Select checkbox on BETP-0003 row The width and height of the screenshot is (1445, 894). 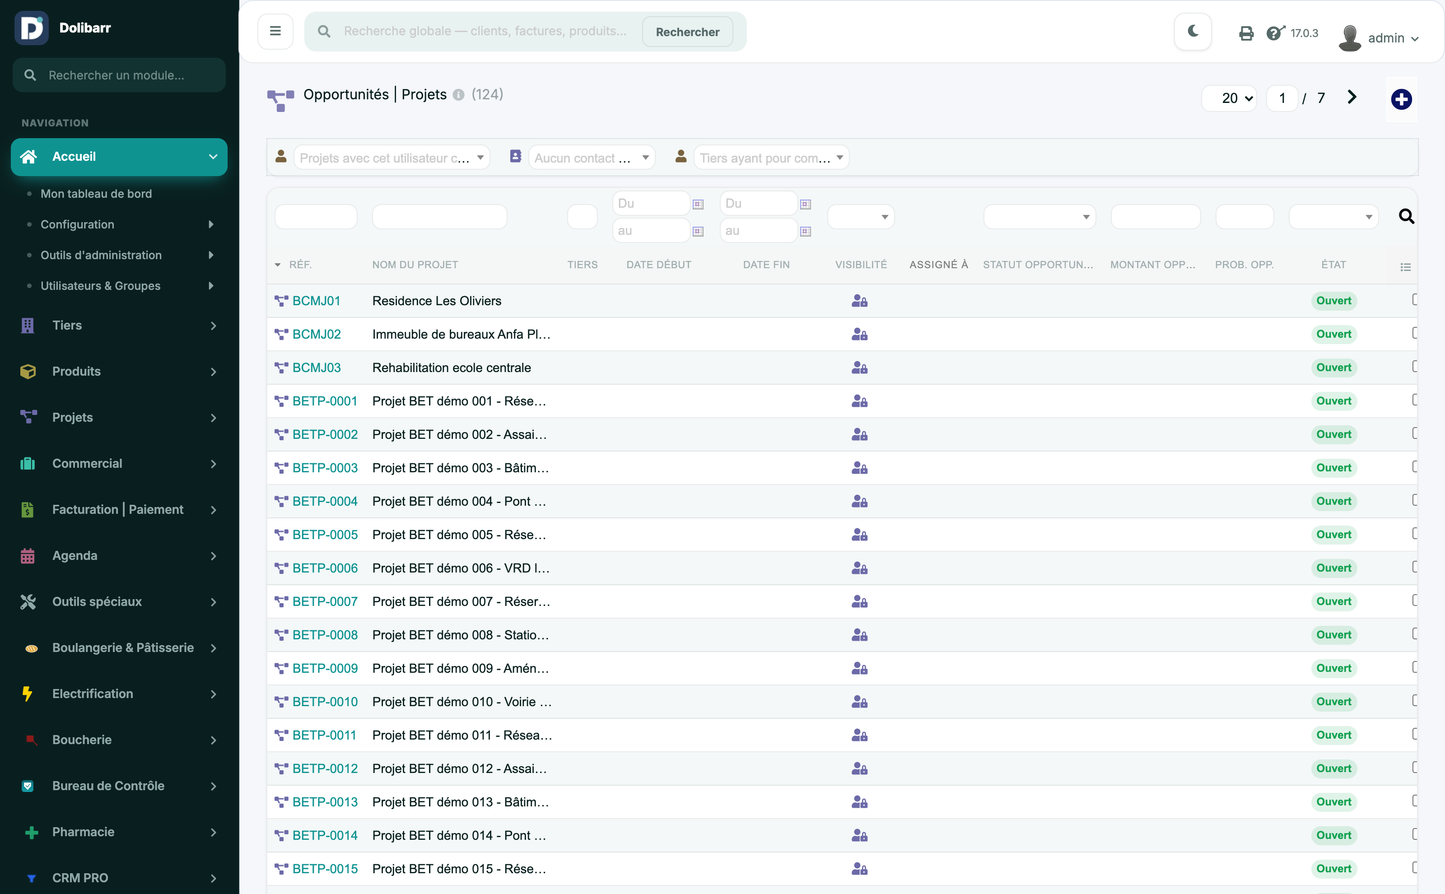click(x=1415, y=467)
